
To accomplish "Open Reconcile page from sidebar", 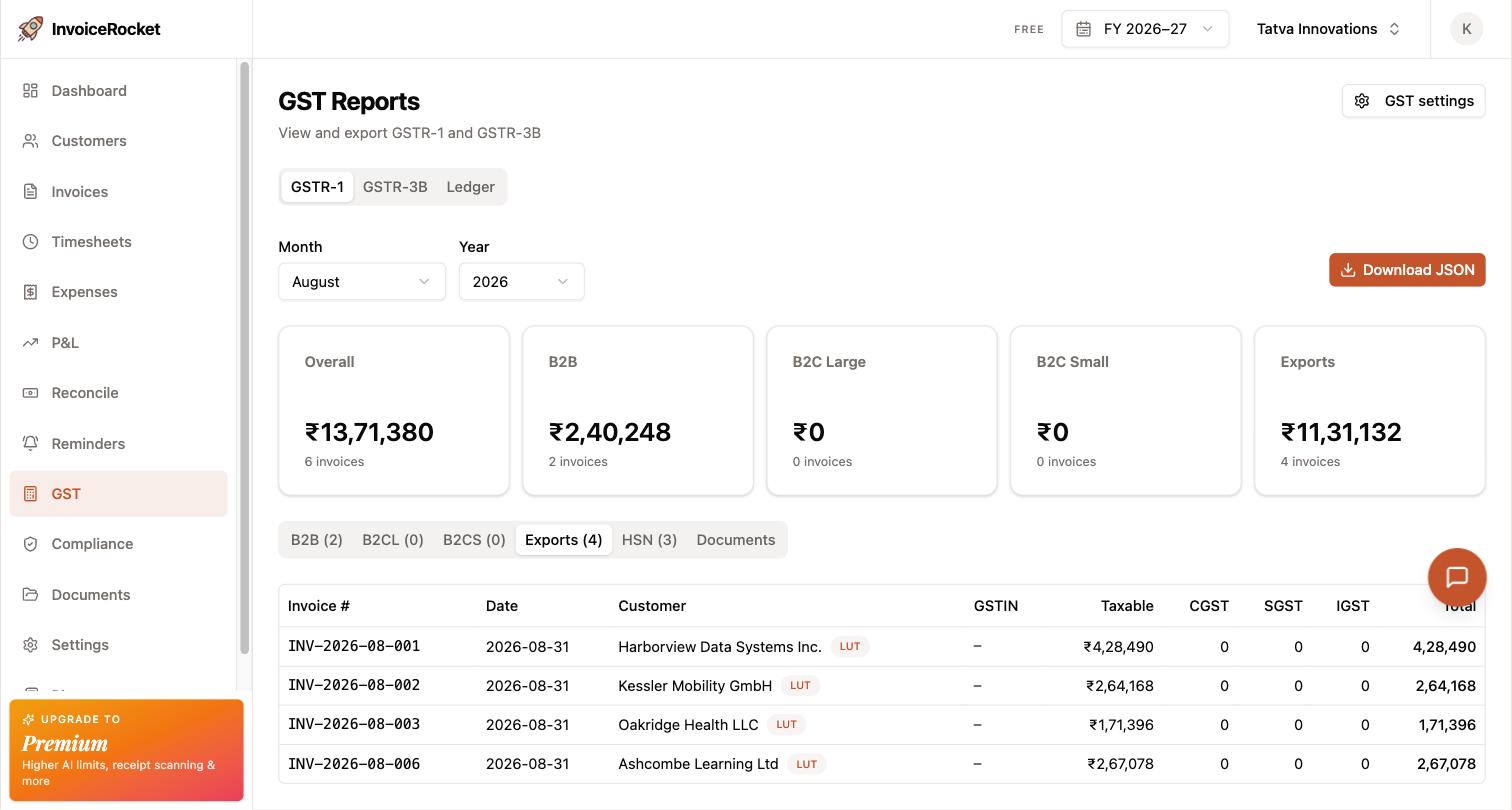I will (118, 393).
